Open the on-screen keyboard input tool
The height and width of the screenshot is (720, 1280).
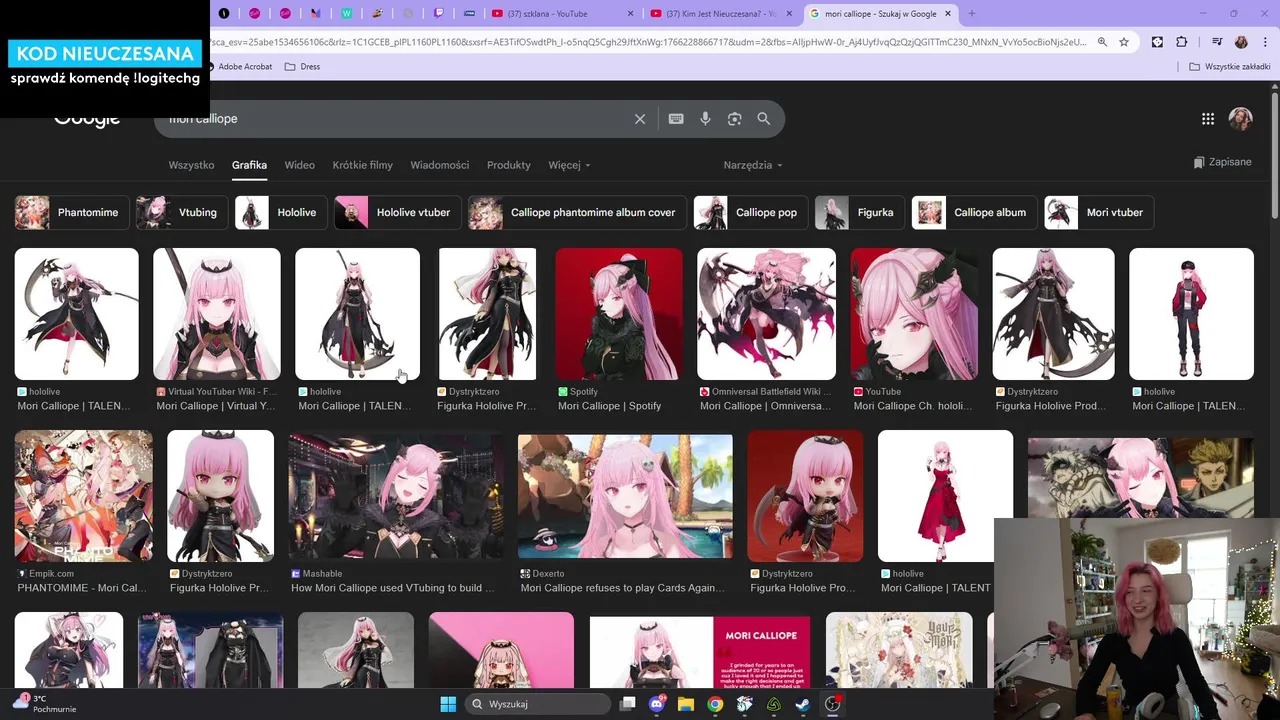(x=676, y=119)
